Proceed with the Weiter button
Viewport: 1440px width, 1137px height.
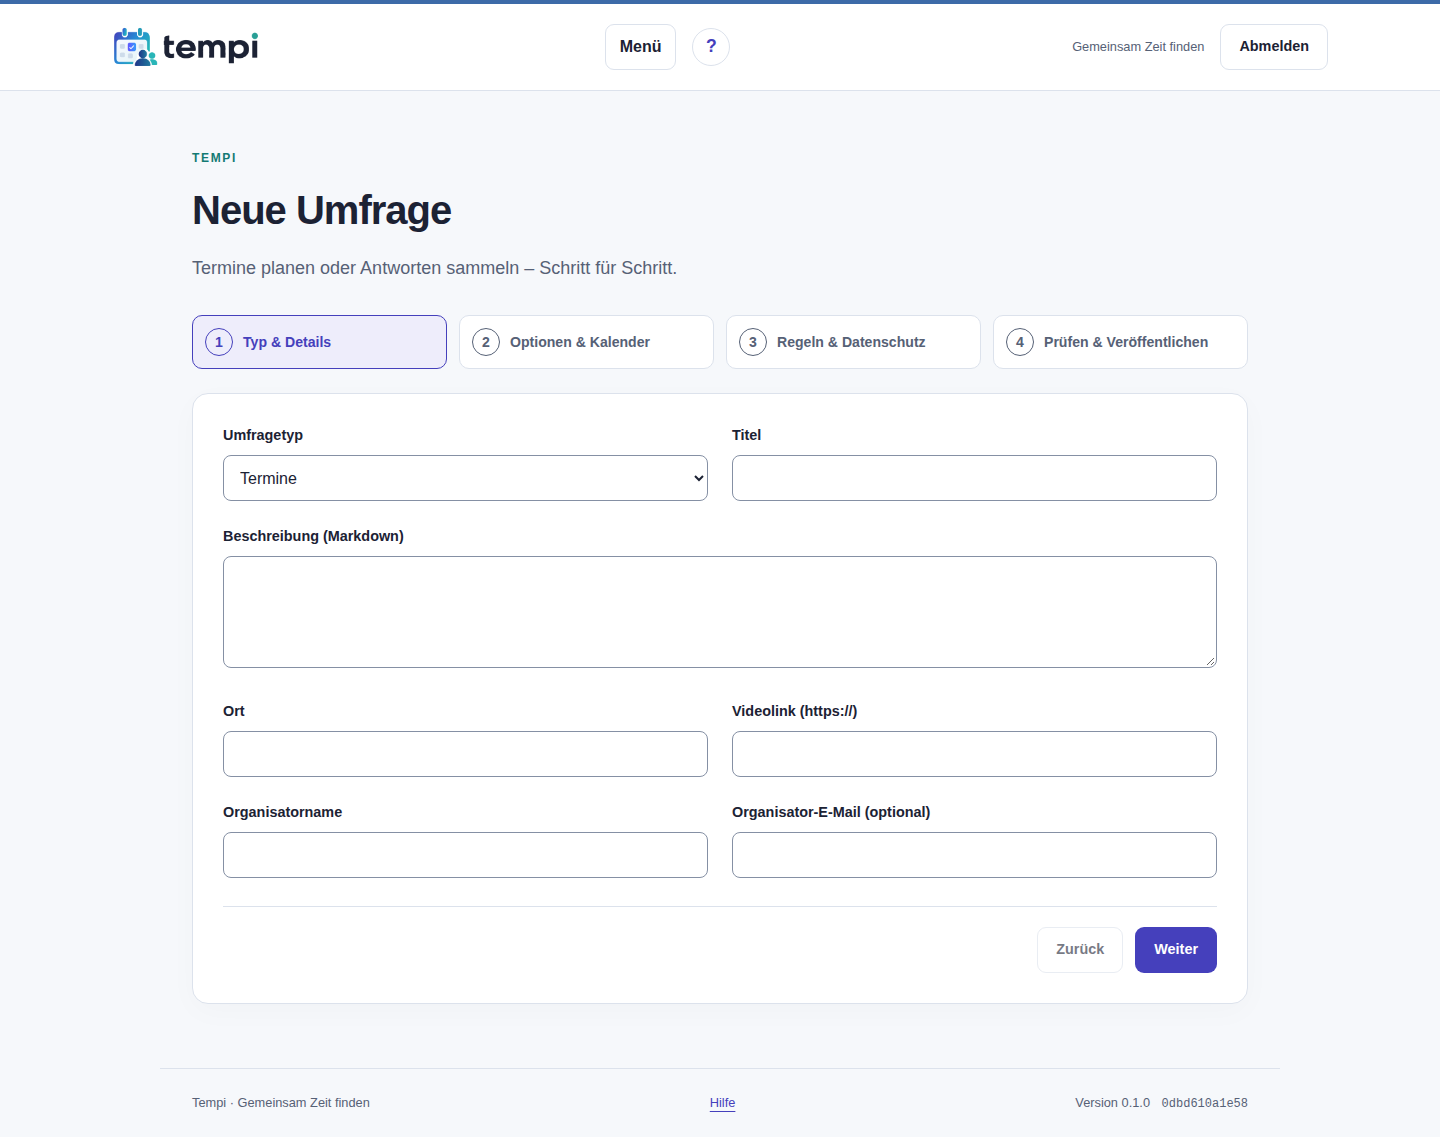1176,950
